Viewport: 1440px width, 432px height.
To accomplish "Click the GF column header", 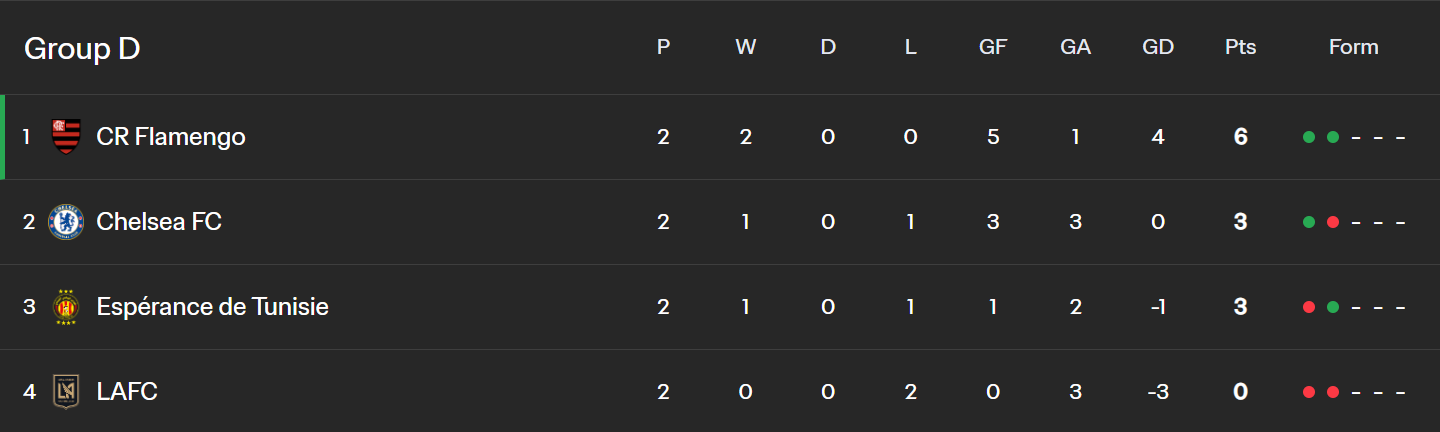I will [993, 47].
